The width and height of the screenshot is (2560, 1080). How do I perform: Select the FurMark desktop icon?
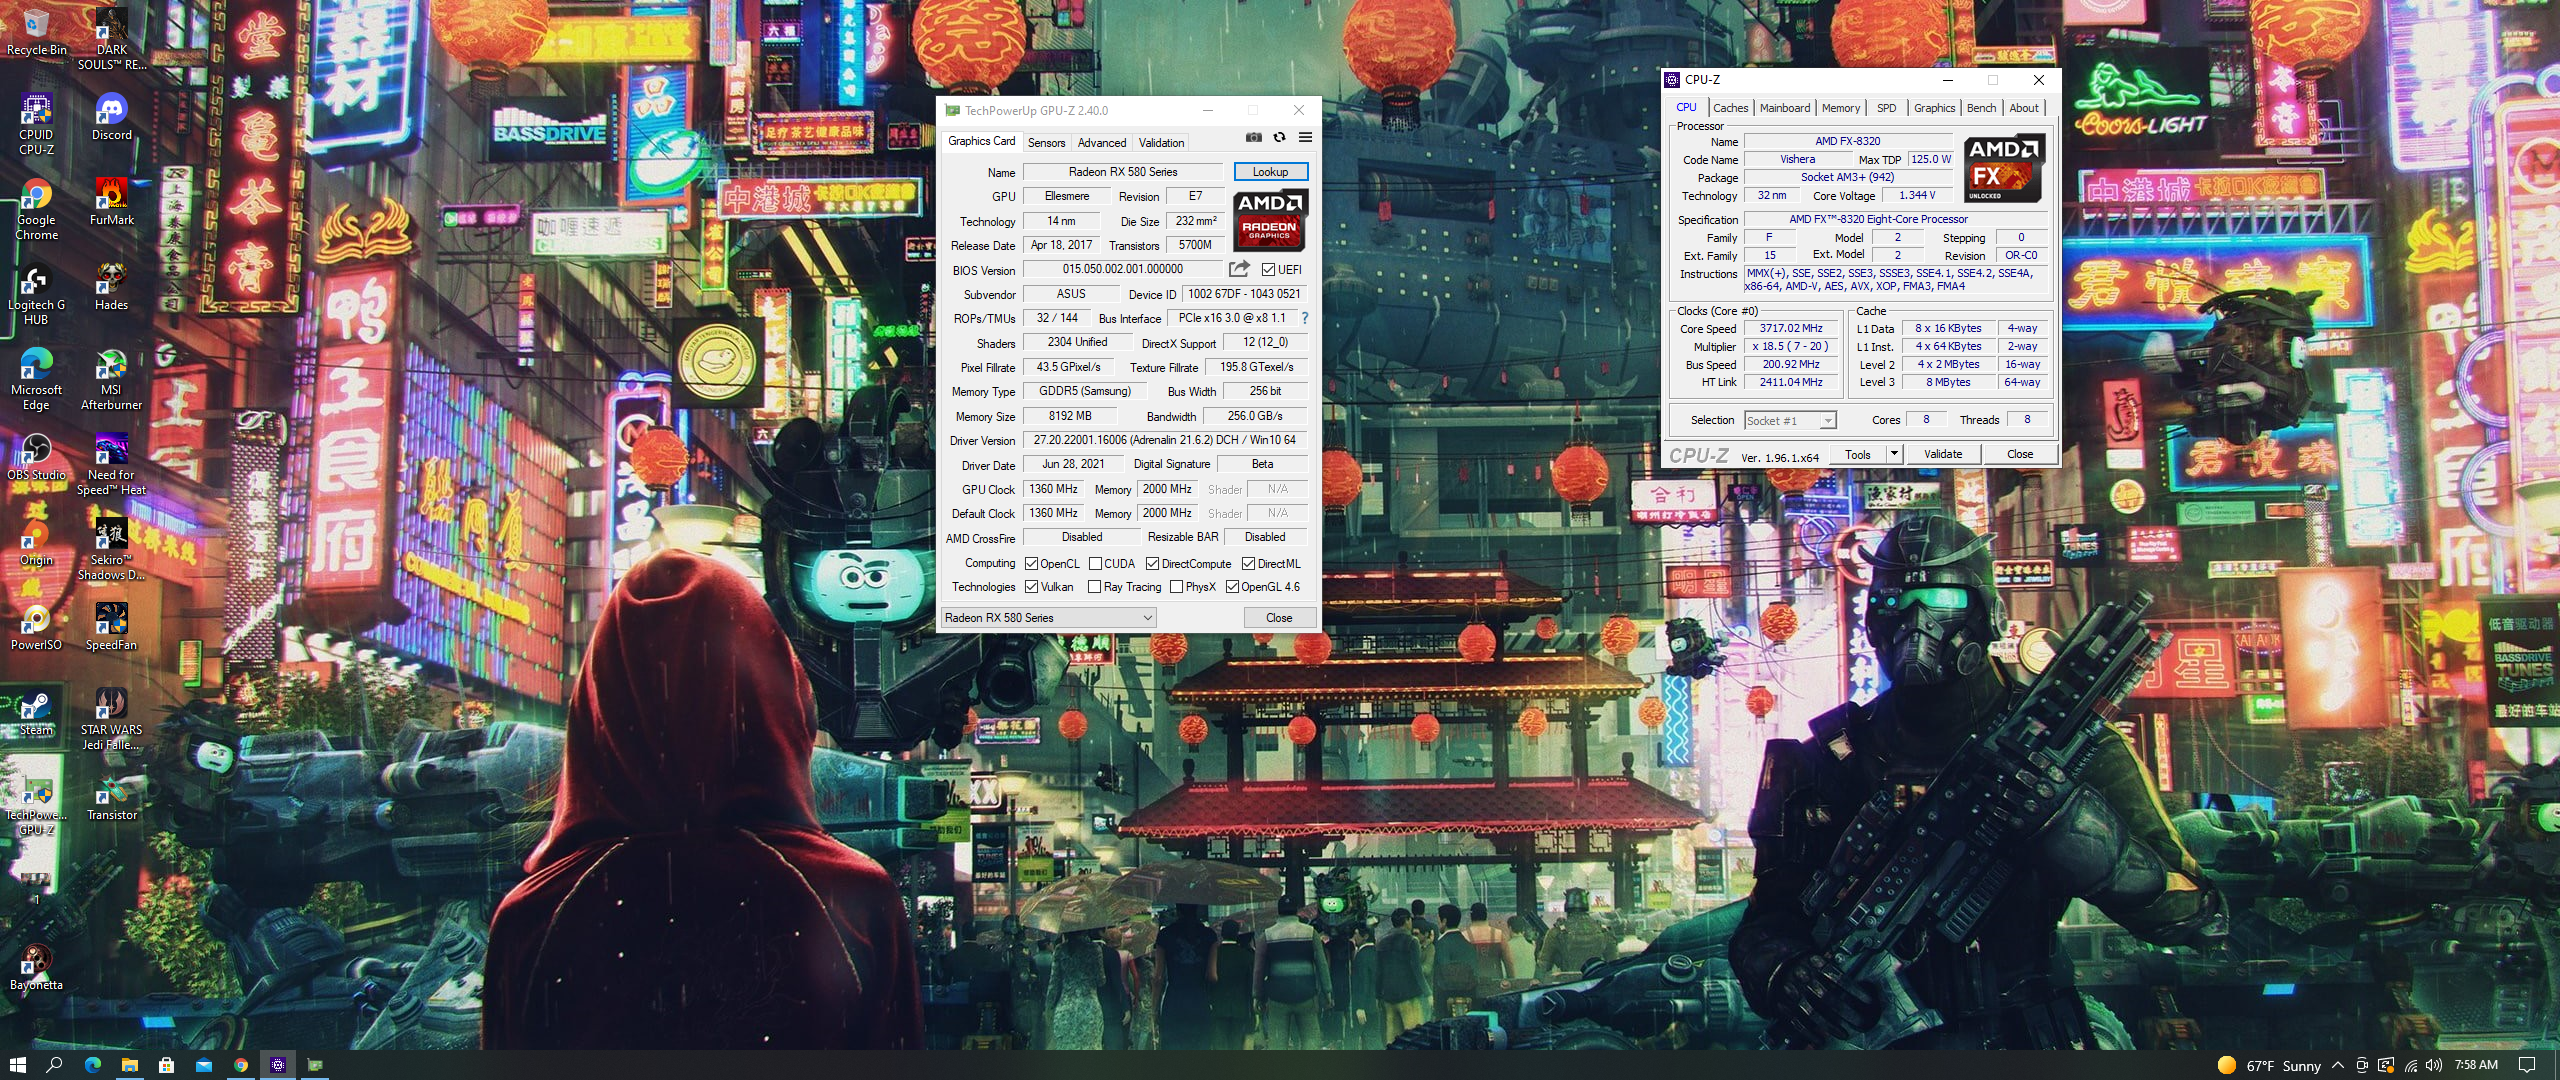point(112,203)
